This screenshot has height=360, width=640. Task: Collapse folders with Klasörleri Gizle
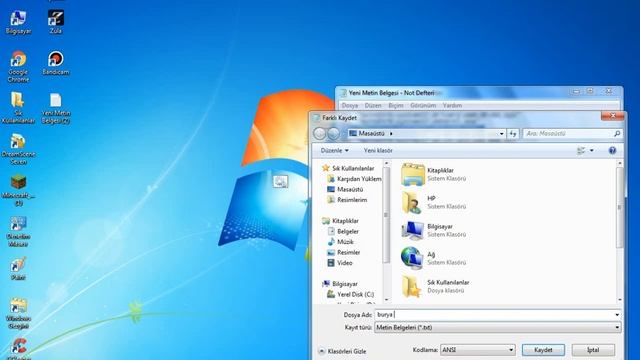coord(342,351)
